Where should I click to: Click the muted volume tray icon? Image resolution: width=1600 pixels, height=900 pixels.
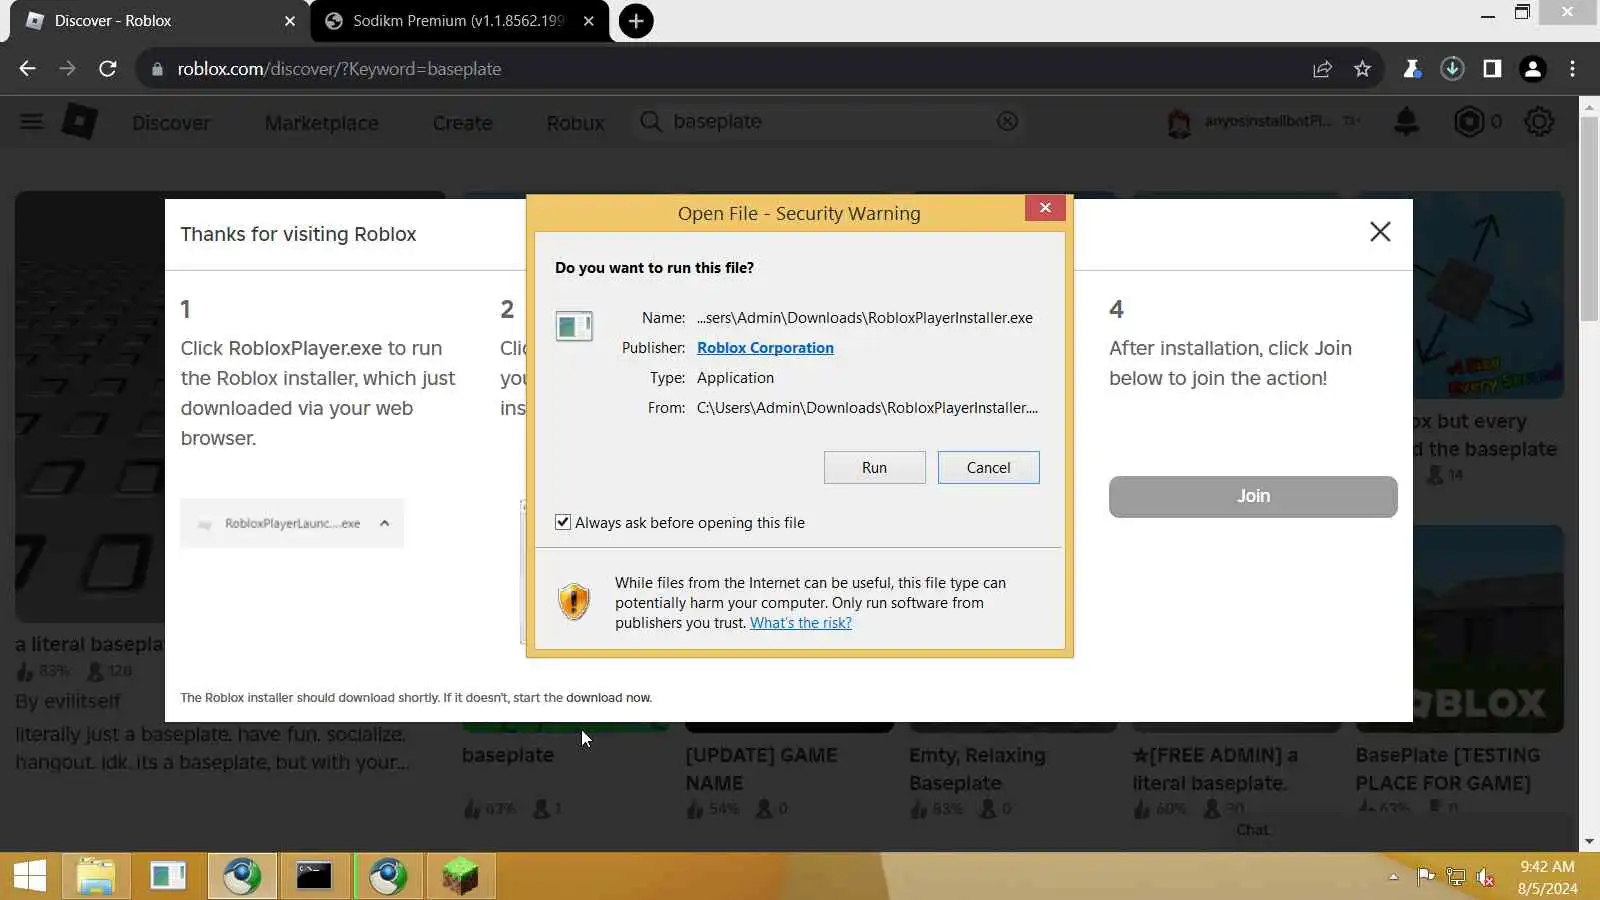1486,877
